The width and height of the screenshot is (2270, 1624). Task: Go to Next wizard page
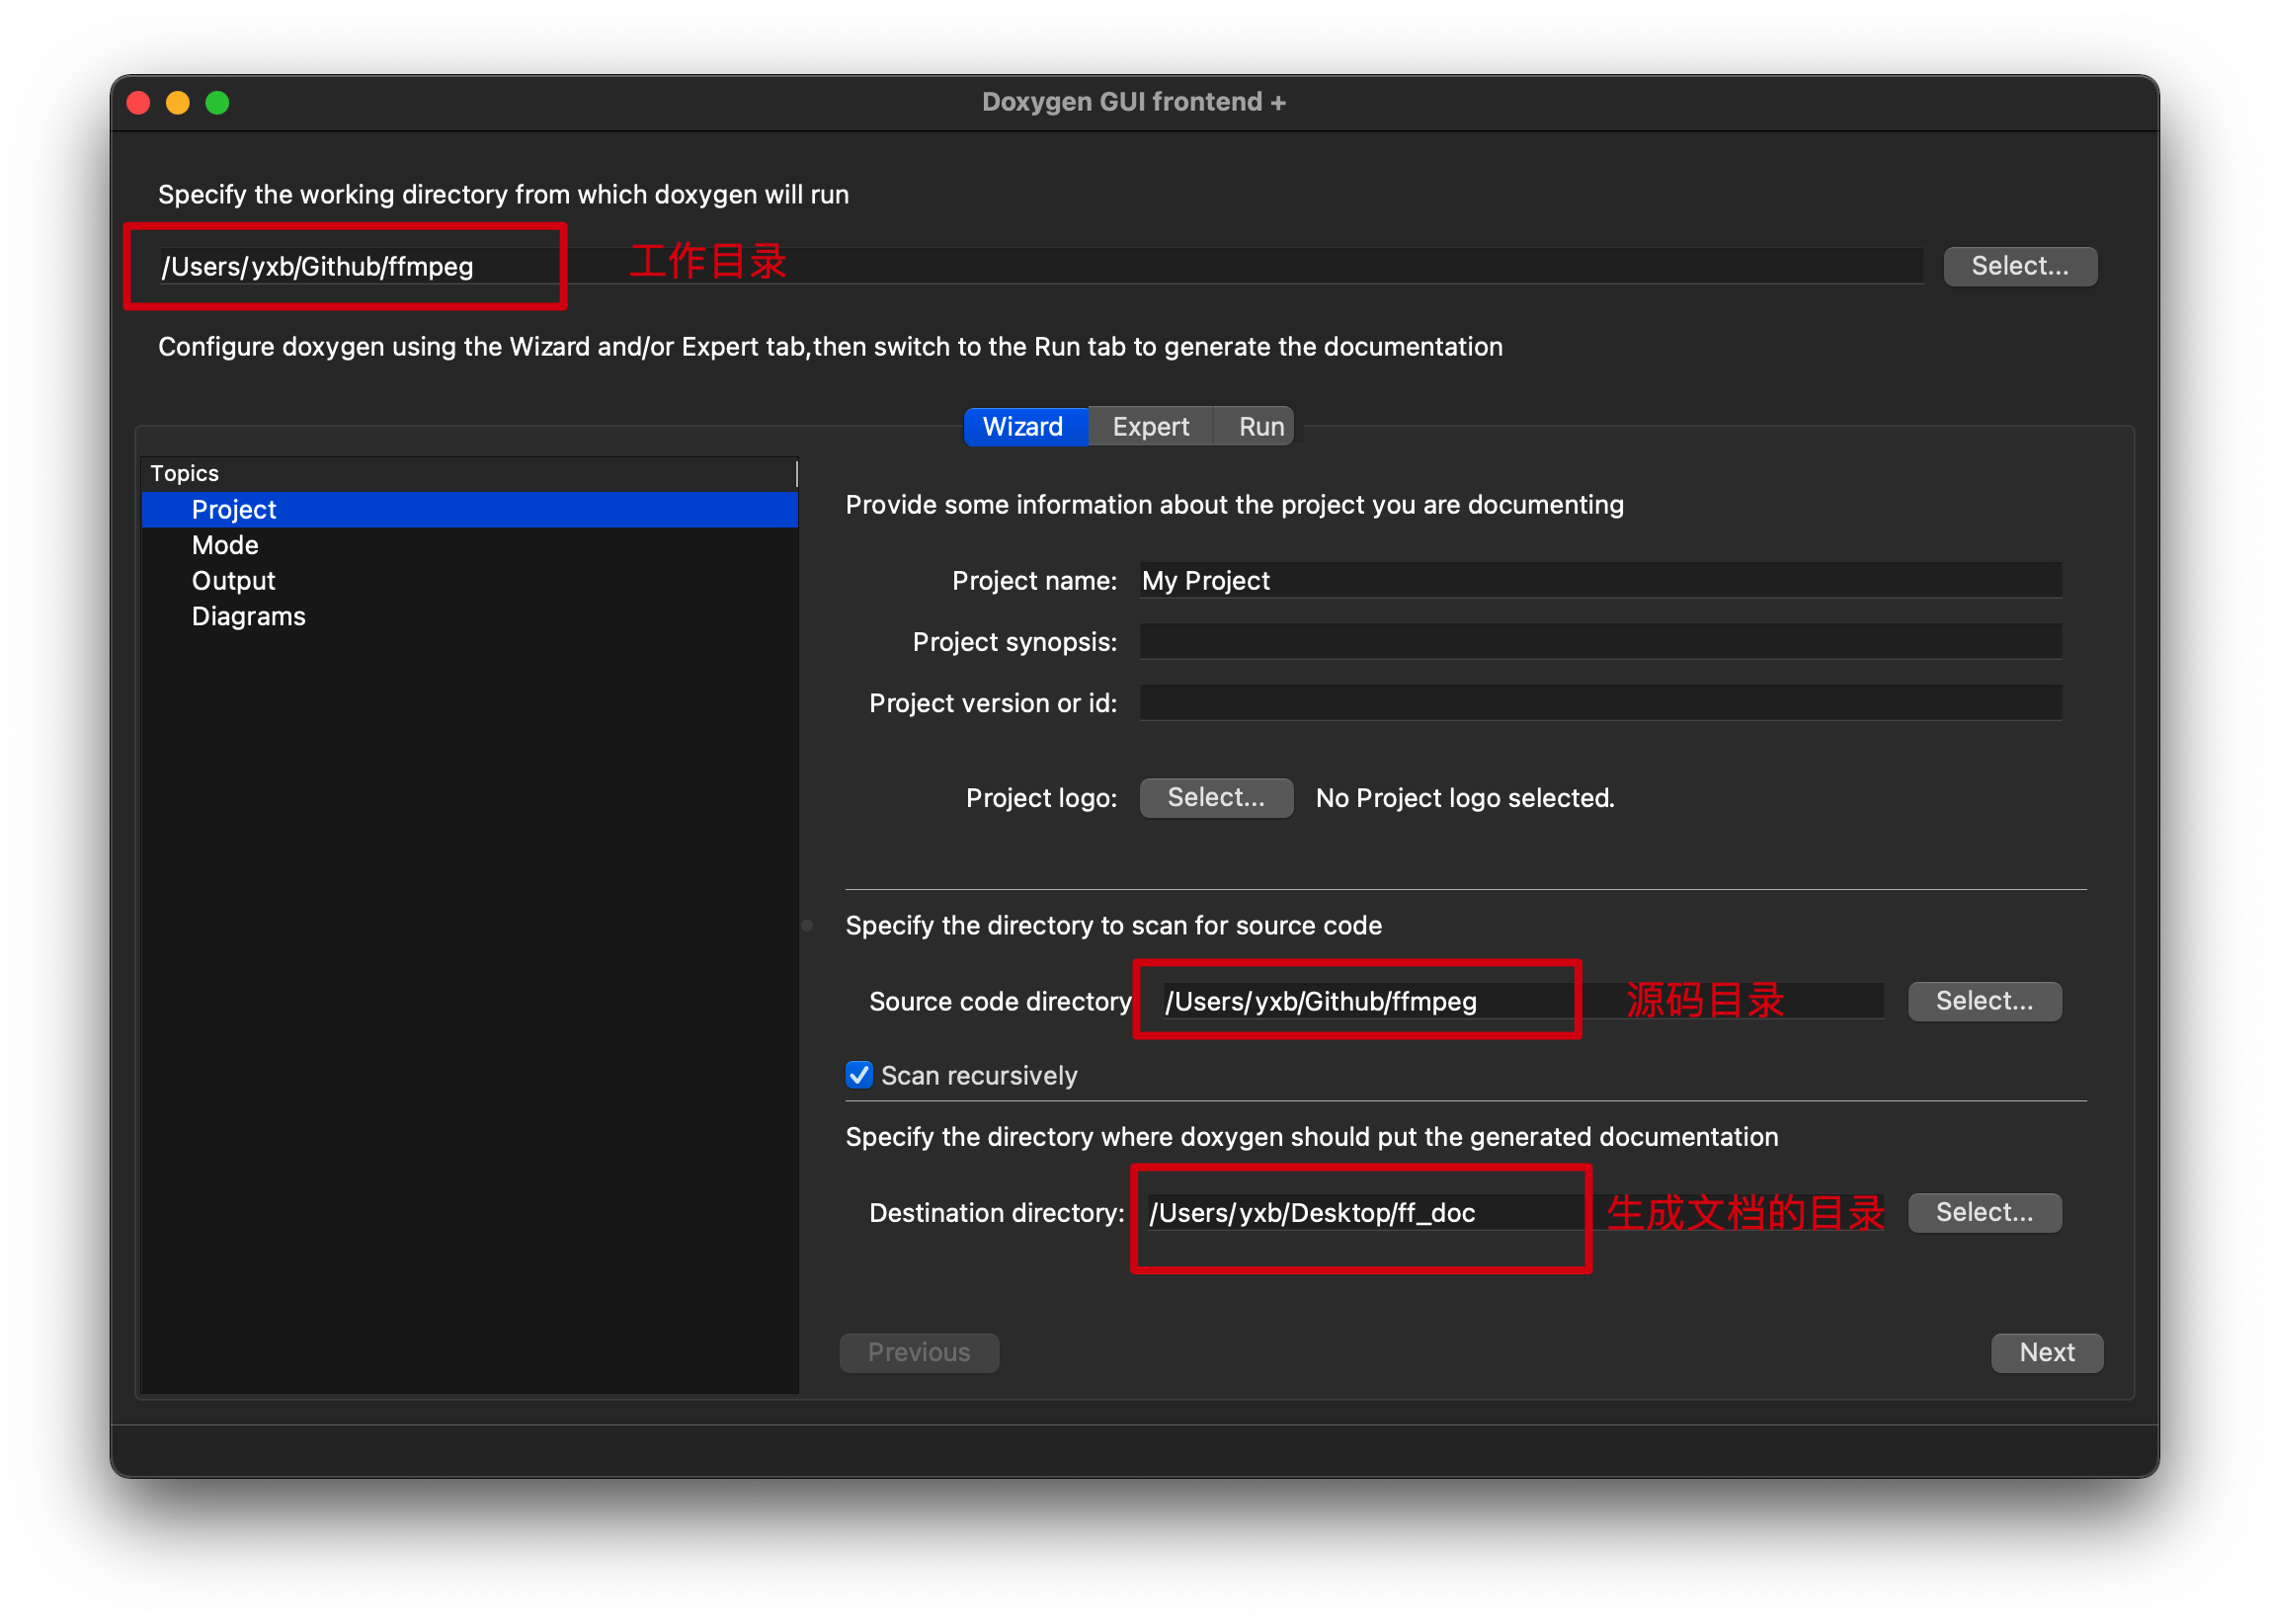pos(2047,1352)
